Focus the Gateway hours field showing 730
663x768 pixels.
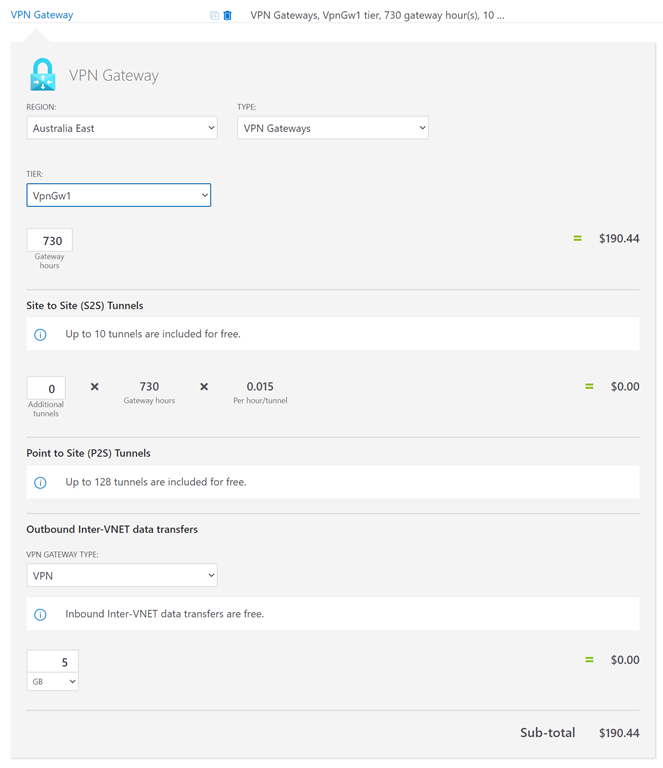point(50,241)
